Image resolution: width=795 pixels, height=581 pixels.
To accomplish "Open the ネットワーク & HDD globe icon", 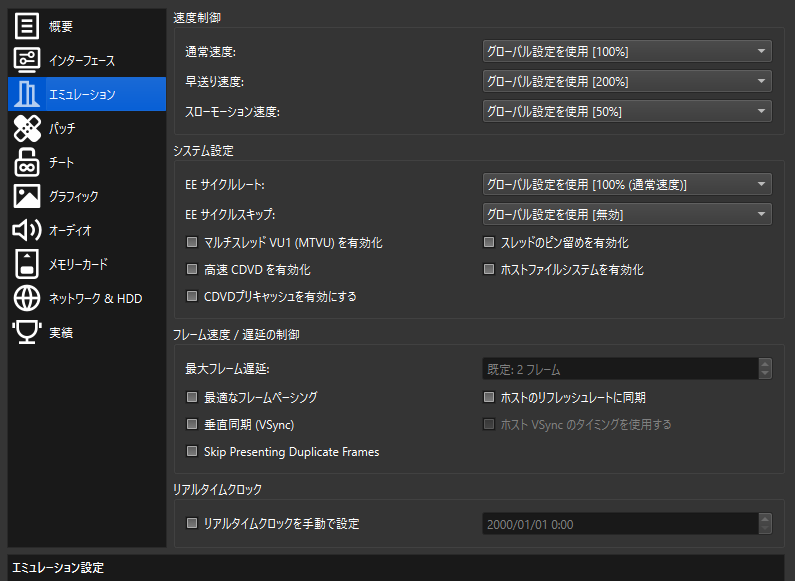I will pyautogui.click(x=27, y=298).
